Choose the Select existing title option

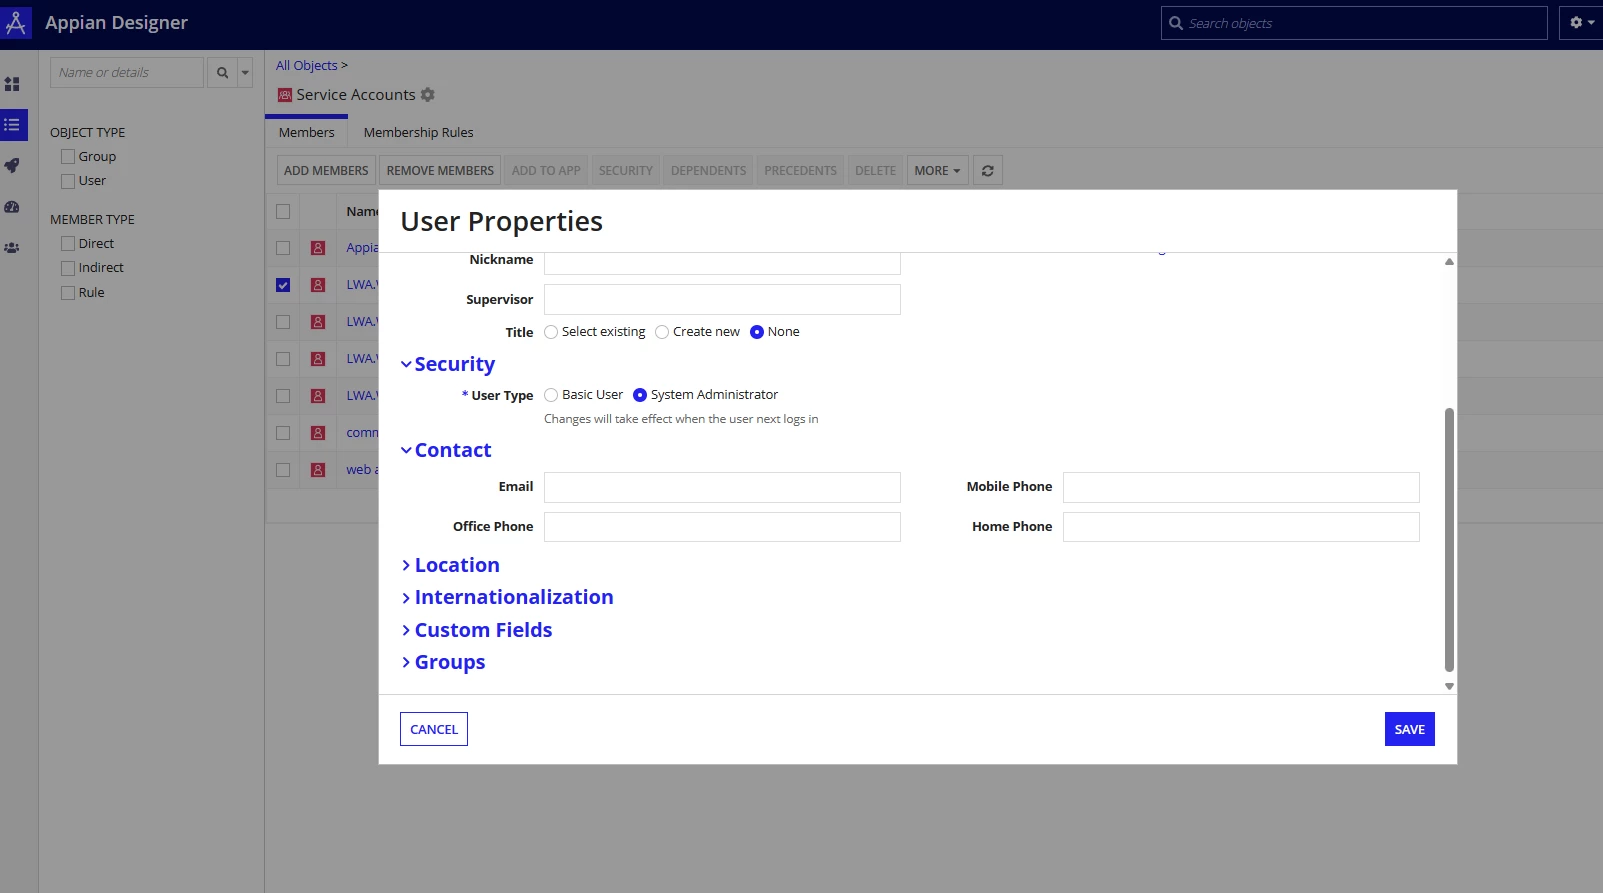(551, 332)
